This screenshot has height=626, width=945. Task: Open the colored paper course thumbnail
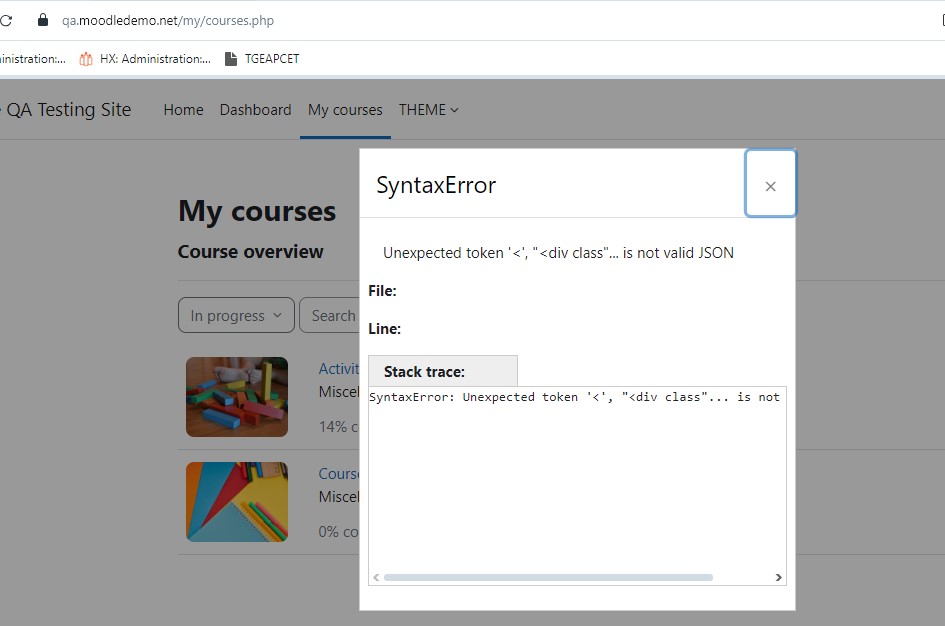[237, 502]
